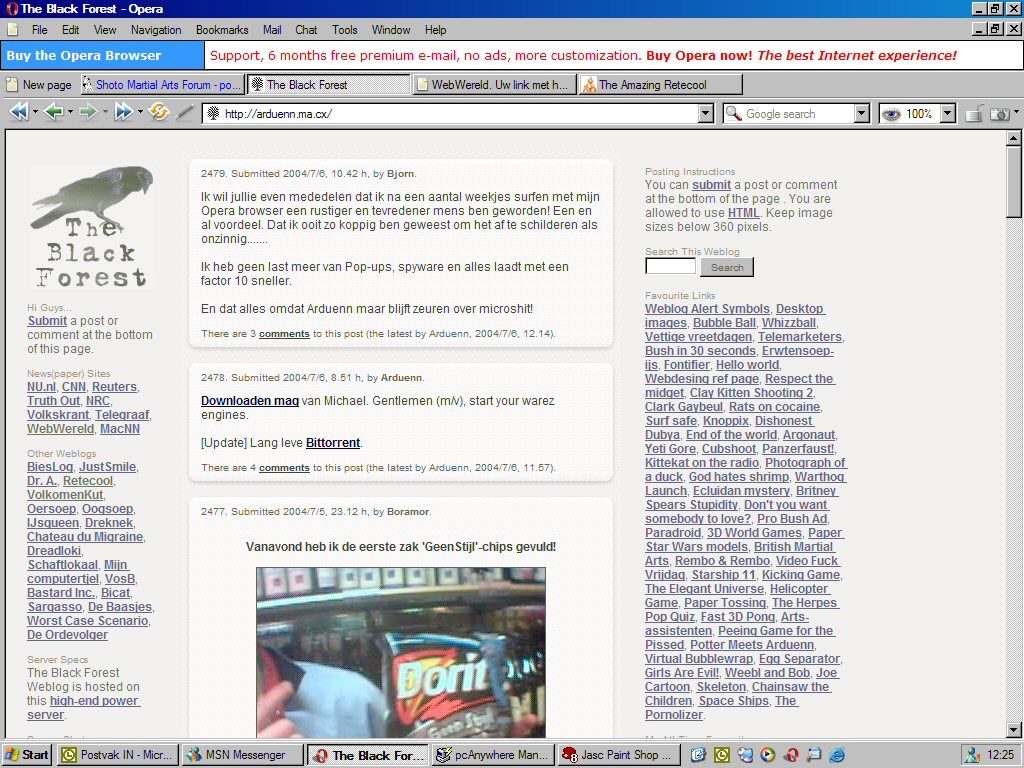Open the Reuters news link in sidebar
Viewport: 1024px width, 768px height.
coord(114,387)
